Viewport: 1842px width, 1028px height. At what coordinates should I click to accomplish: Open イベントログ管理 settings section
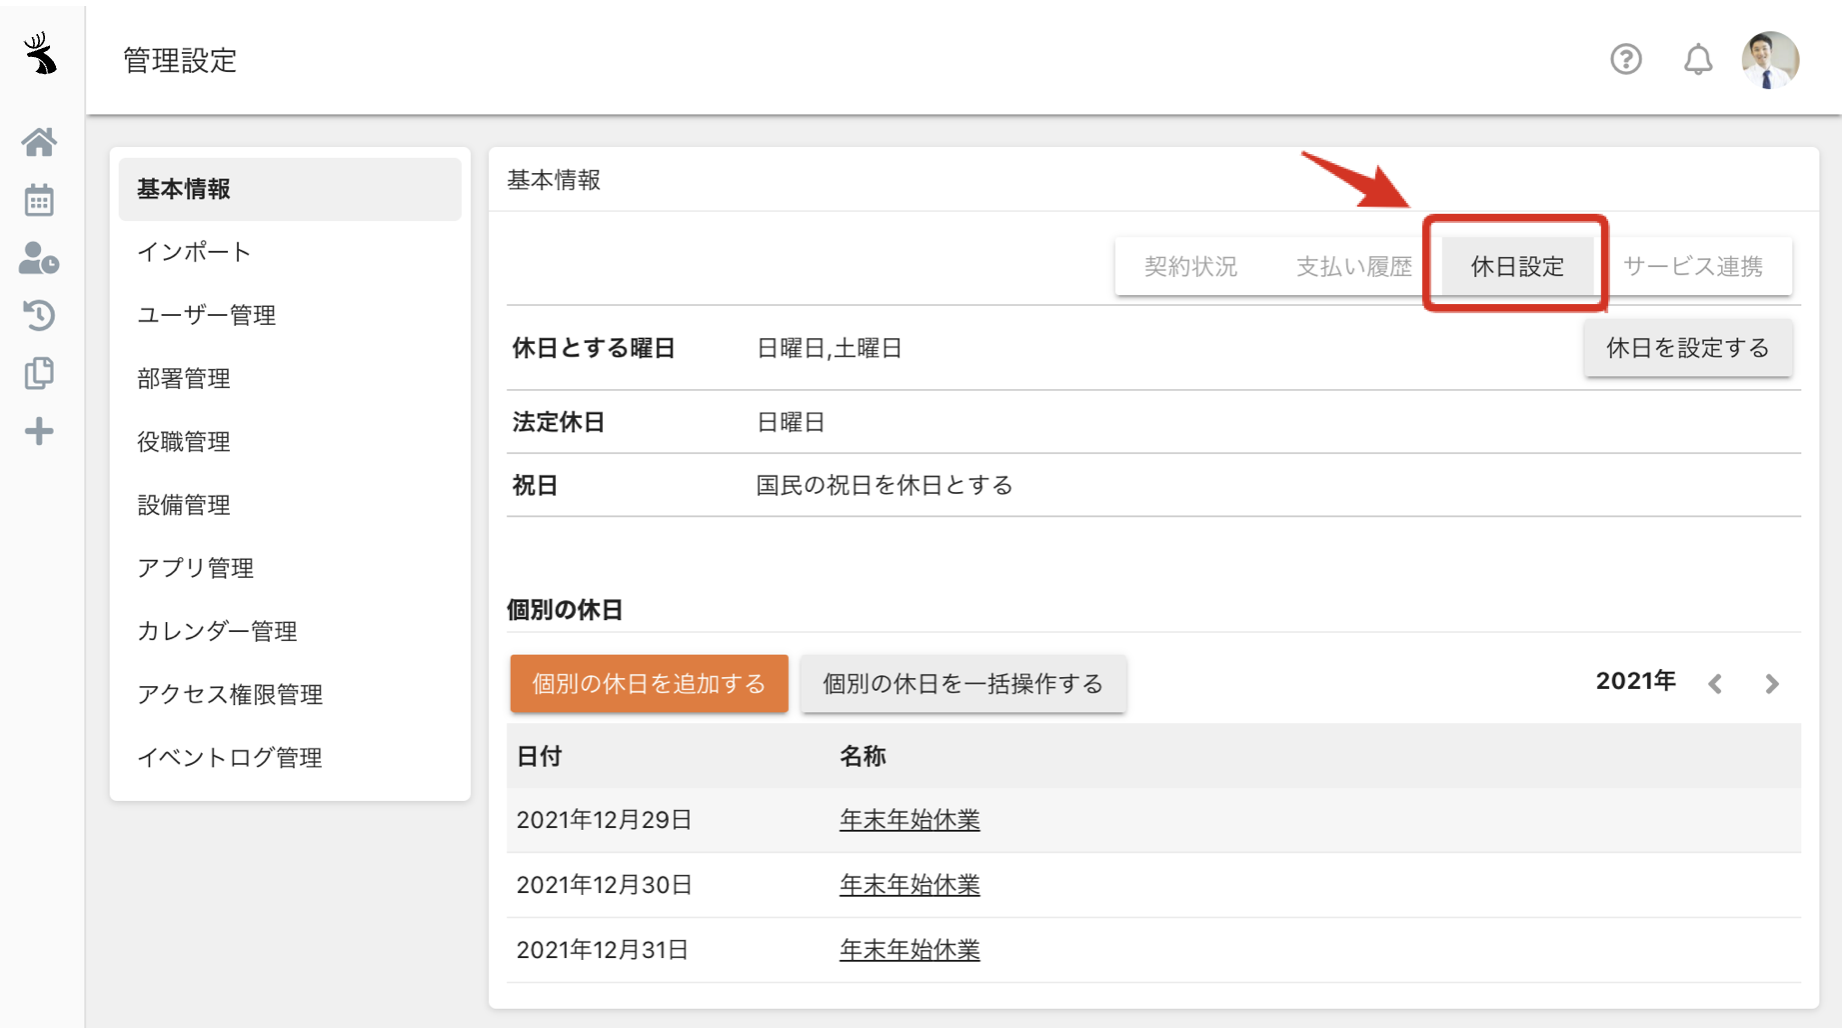290,757
